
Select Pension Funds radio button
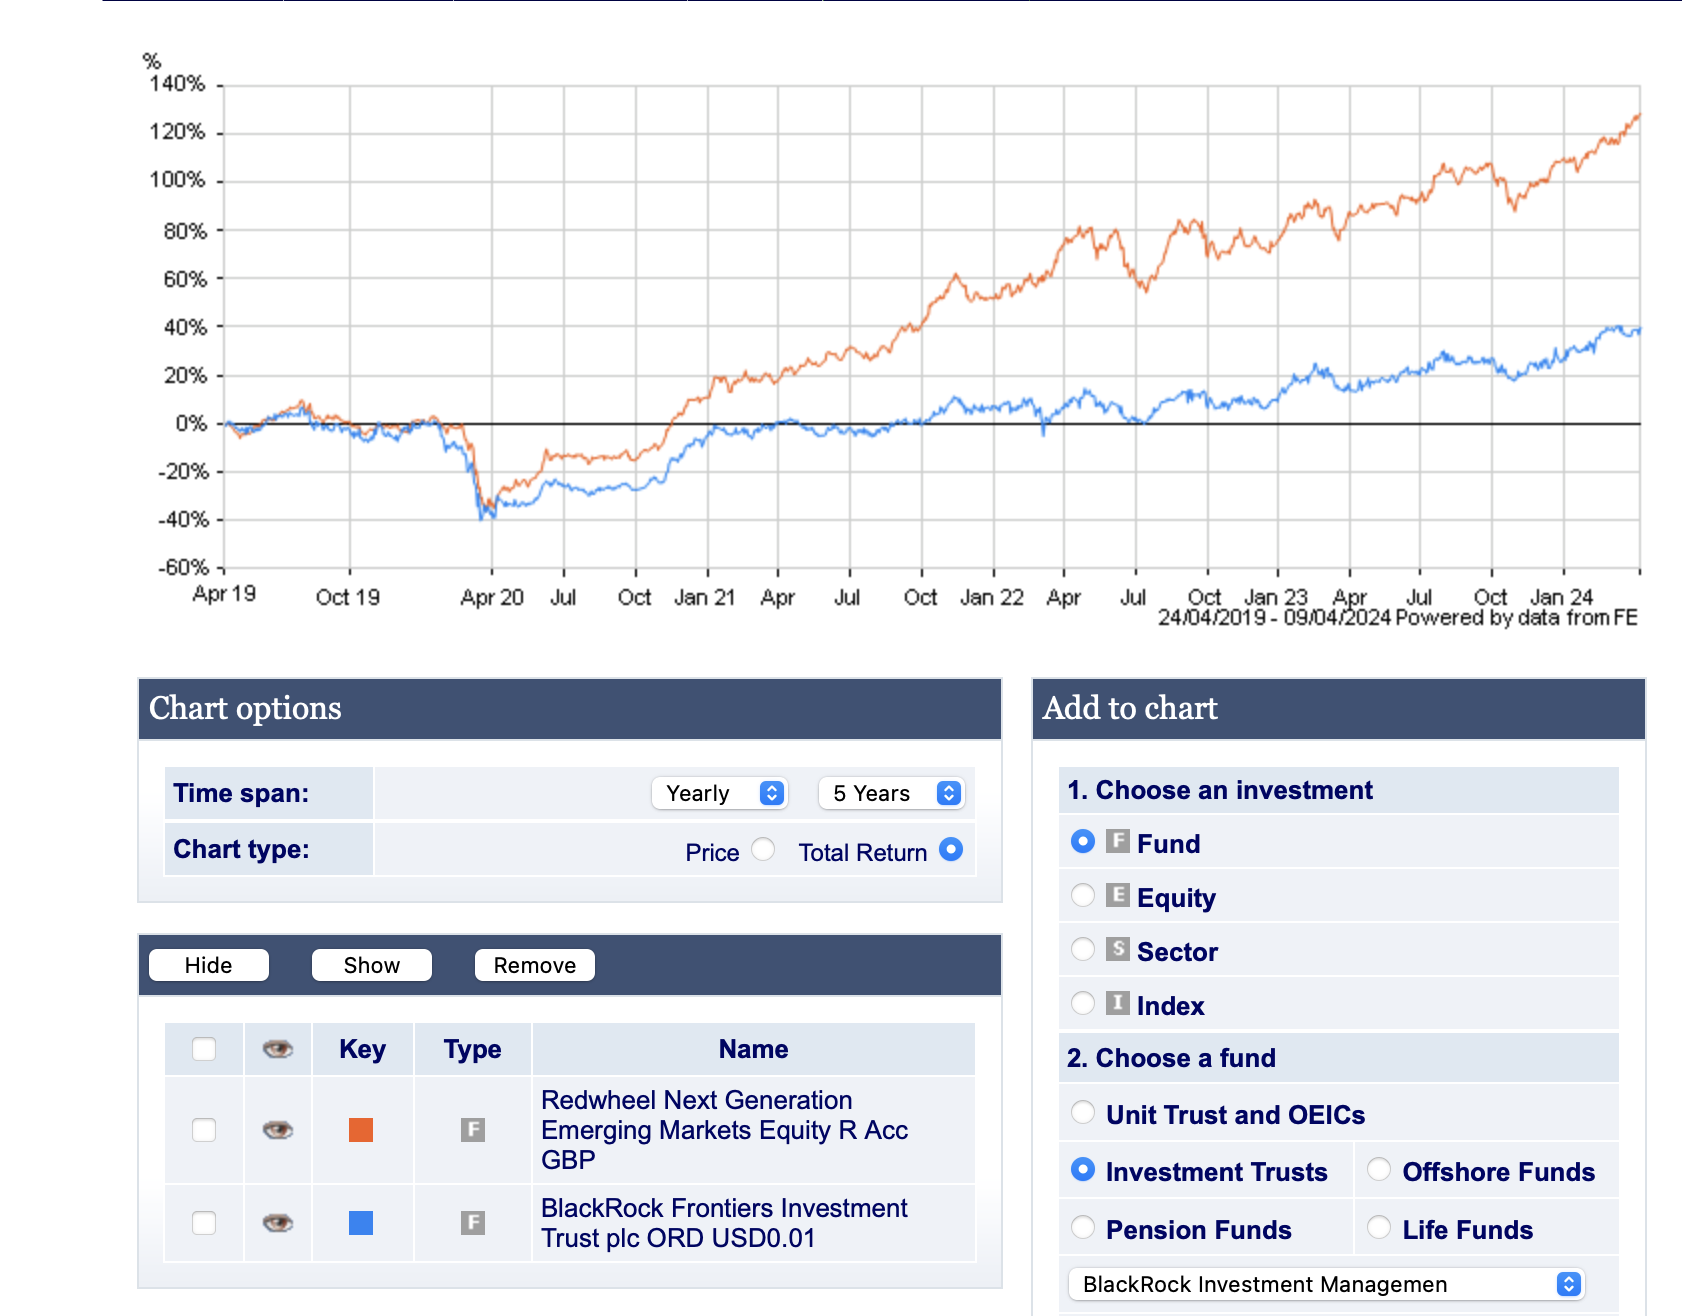(1083, 1227)
